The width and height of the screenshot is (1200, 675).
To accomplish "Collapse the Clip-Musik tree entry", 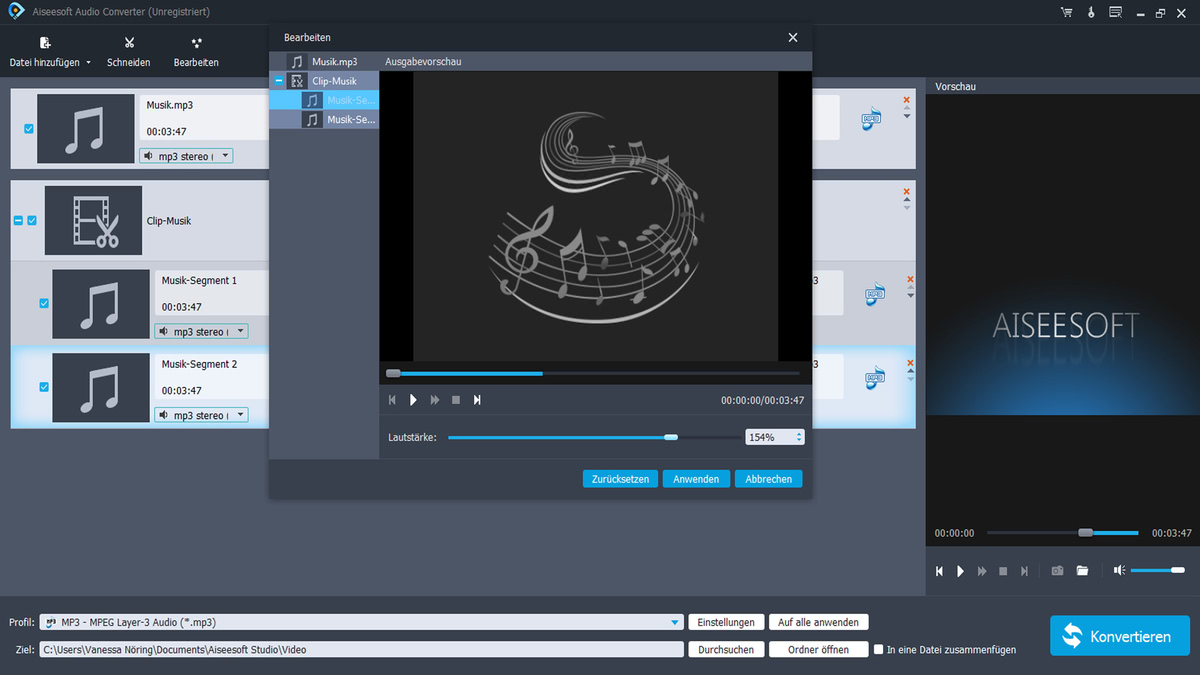I will tap(277, 80).
